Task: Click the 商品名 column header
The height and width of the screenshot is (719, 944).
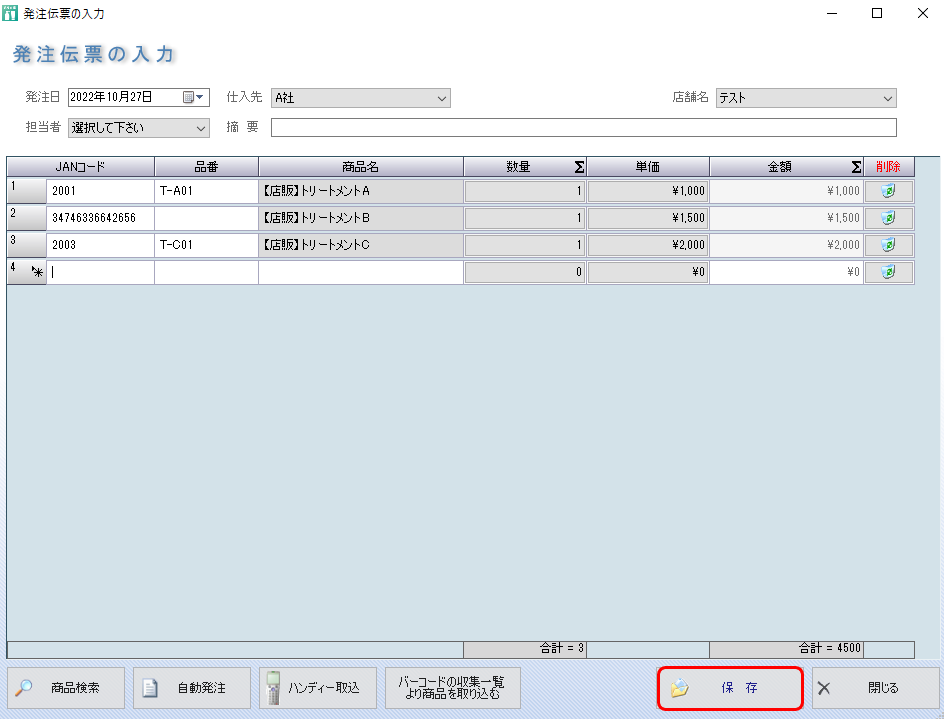Action: click(x=360, y=167)
